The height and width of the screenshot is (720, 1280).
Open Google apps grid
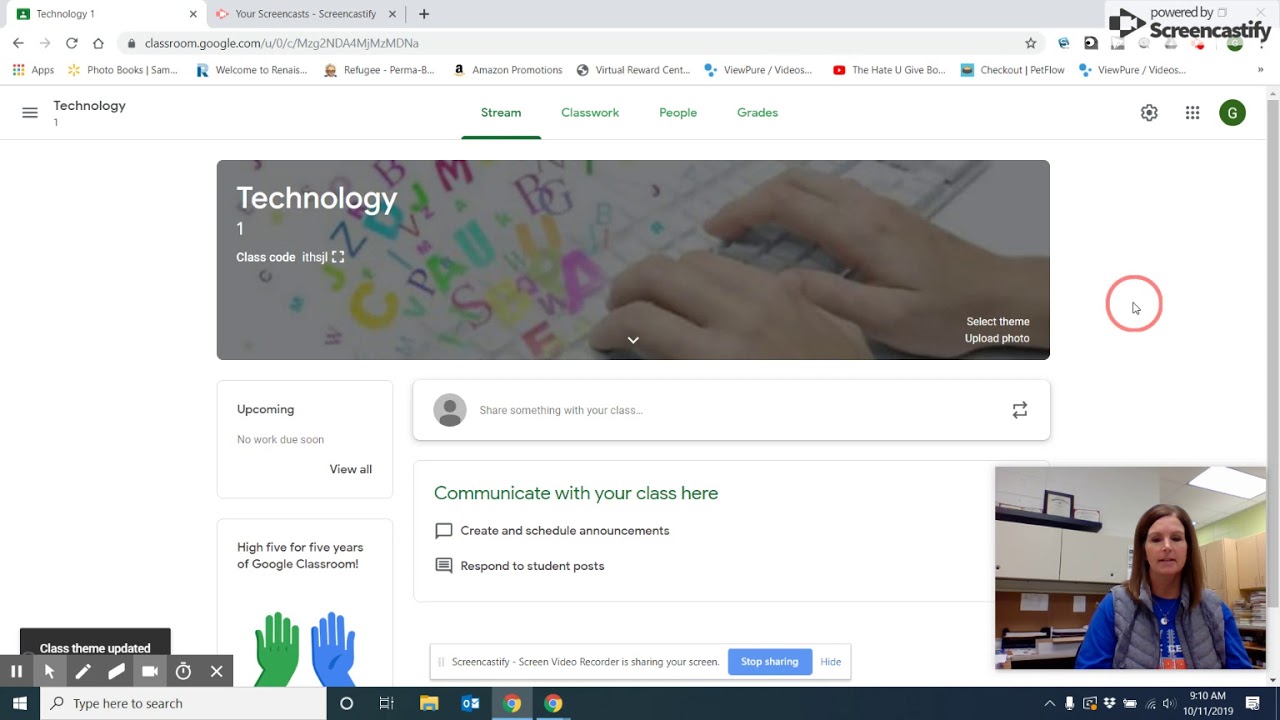click(1192, 113)
